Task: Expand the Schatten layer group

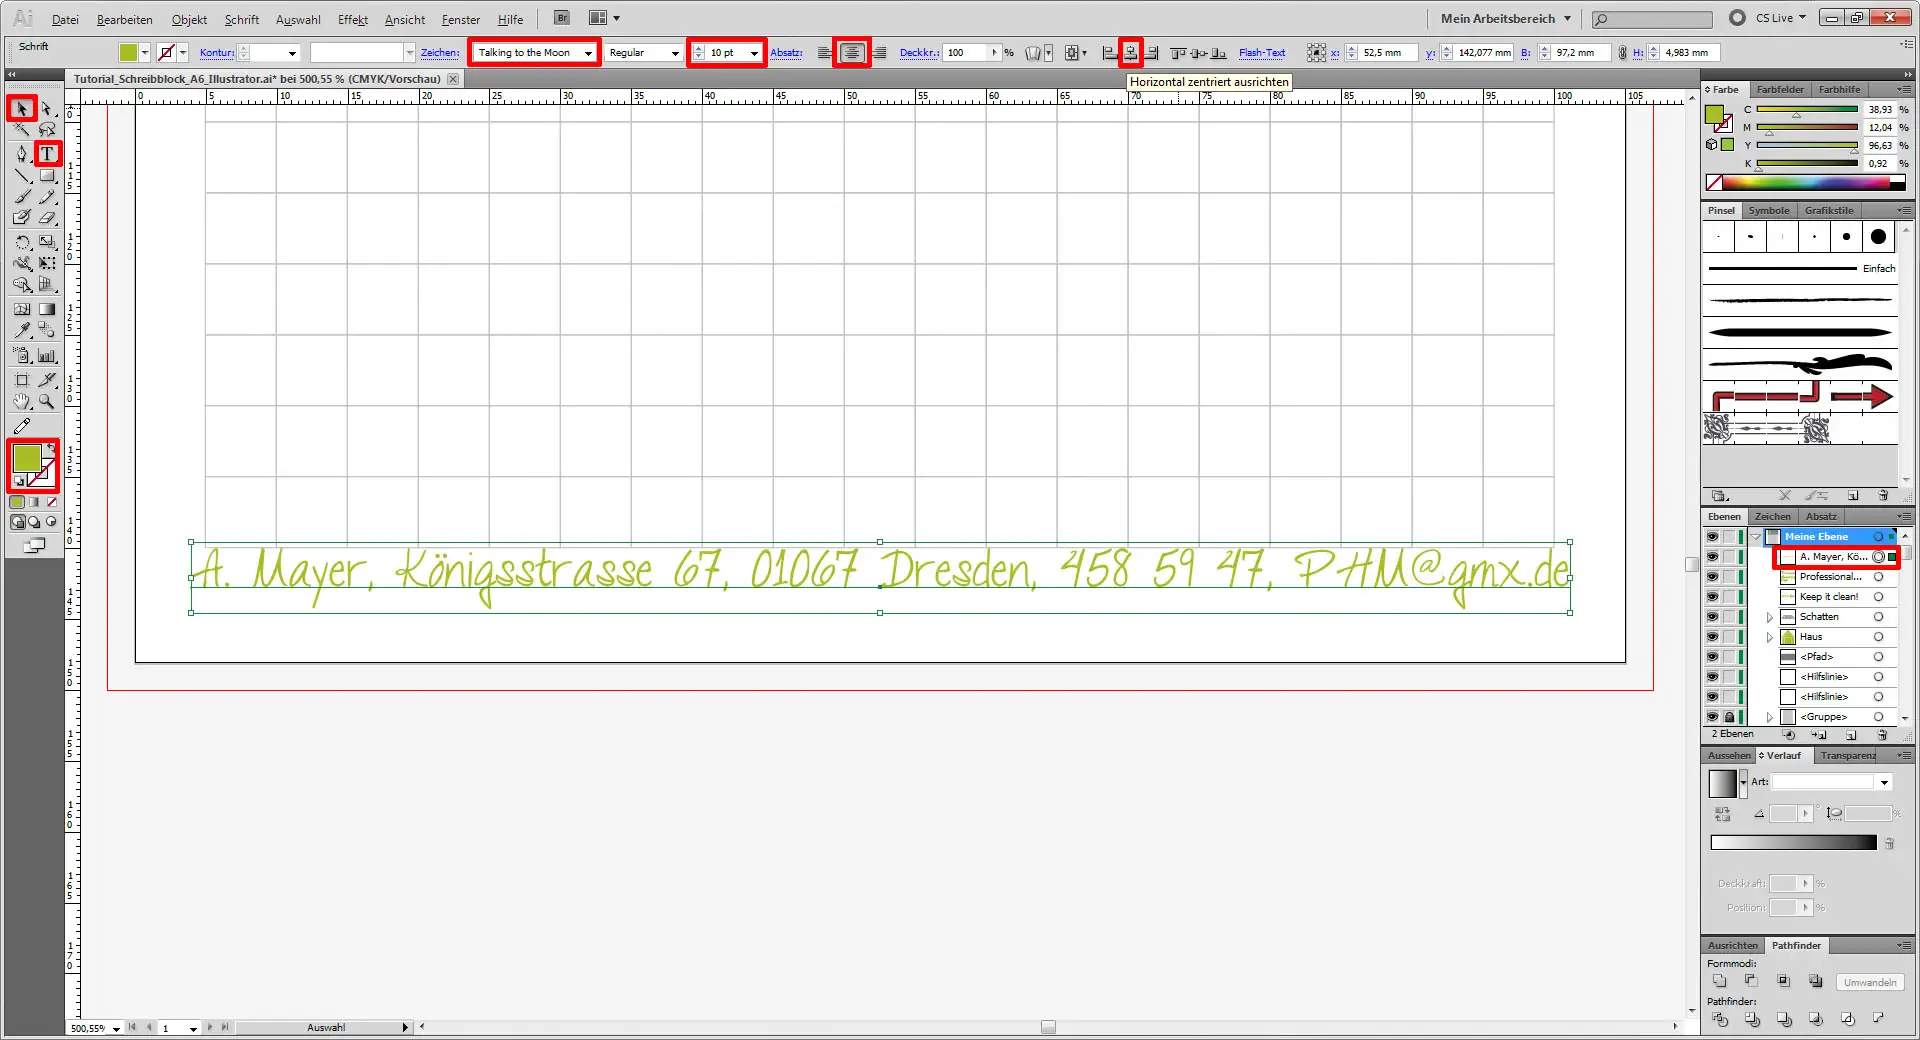Action: (1769, 617)
